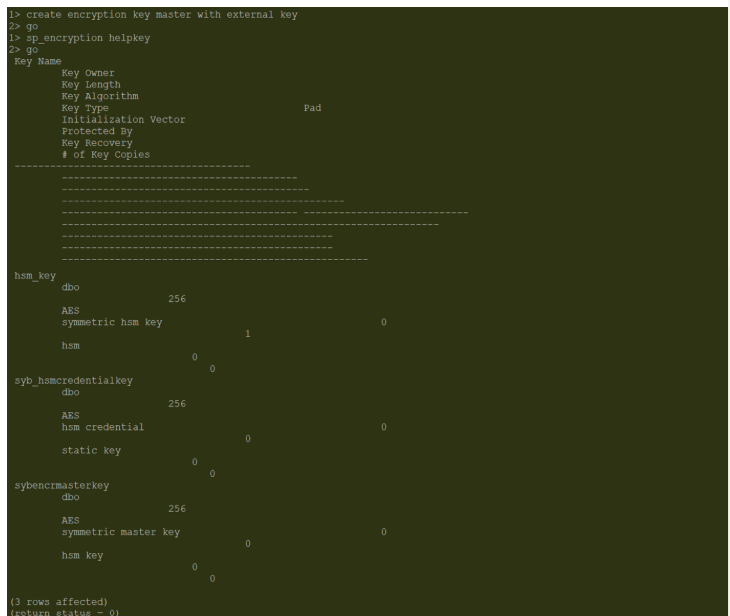Viewport: 730px width, 616px height.
Task: Click the Pad value '0' on the hsm credential row
Action: 384,427
